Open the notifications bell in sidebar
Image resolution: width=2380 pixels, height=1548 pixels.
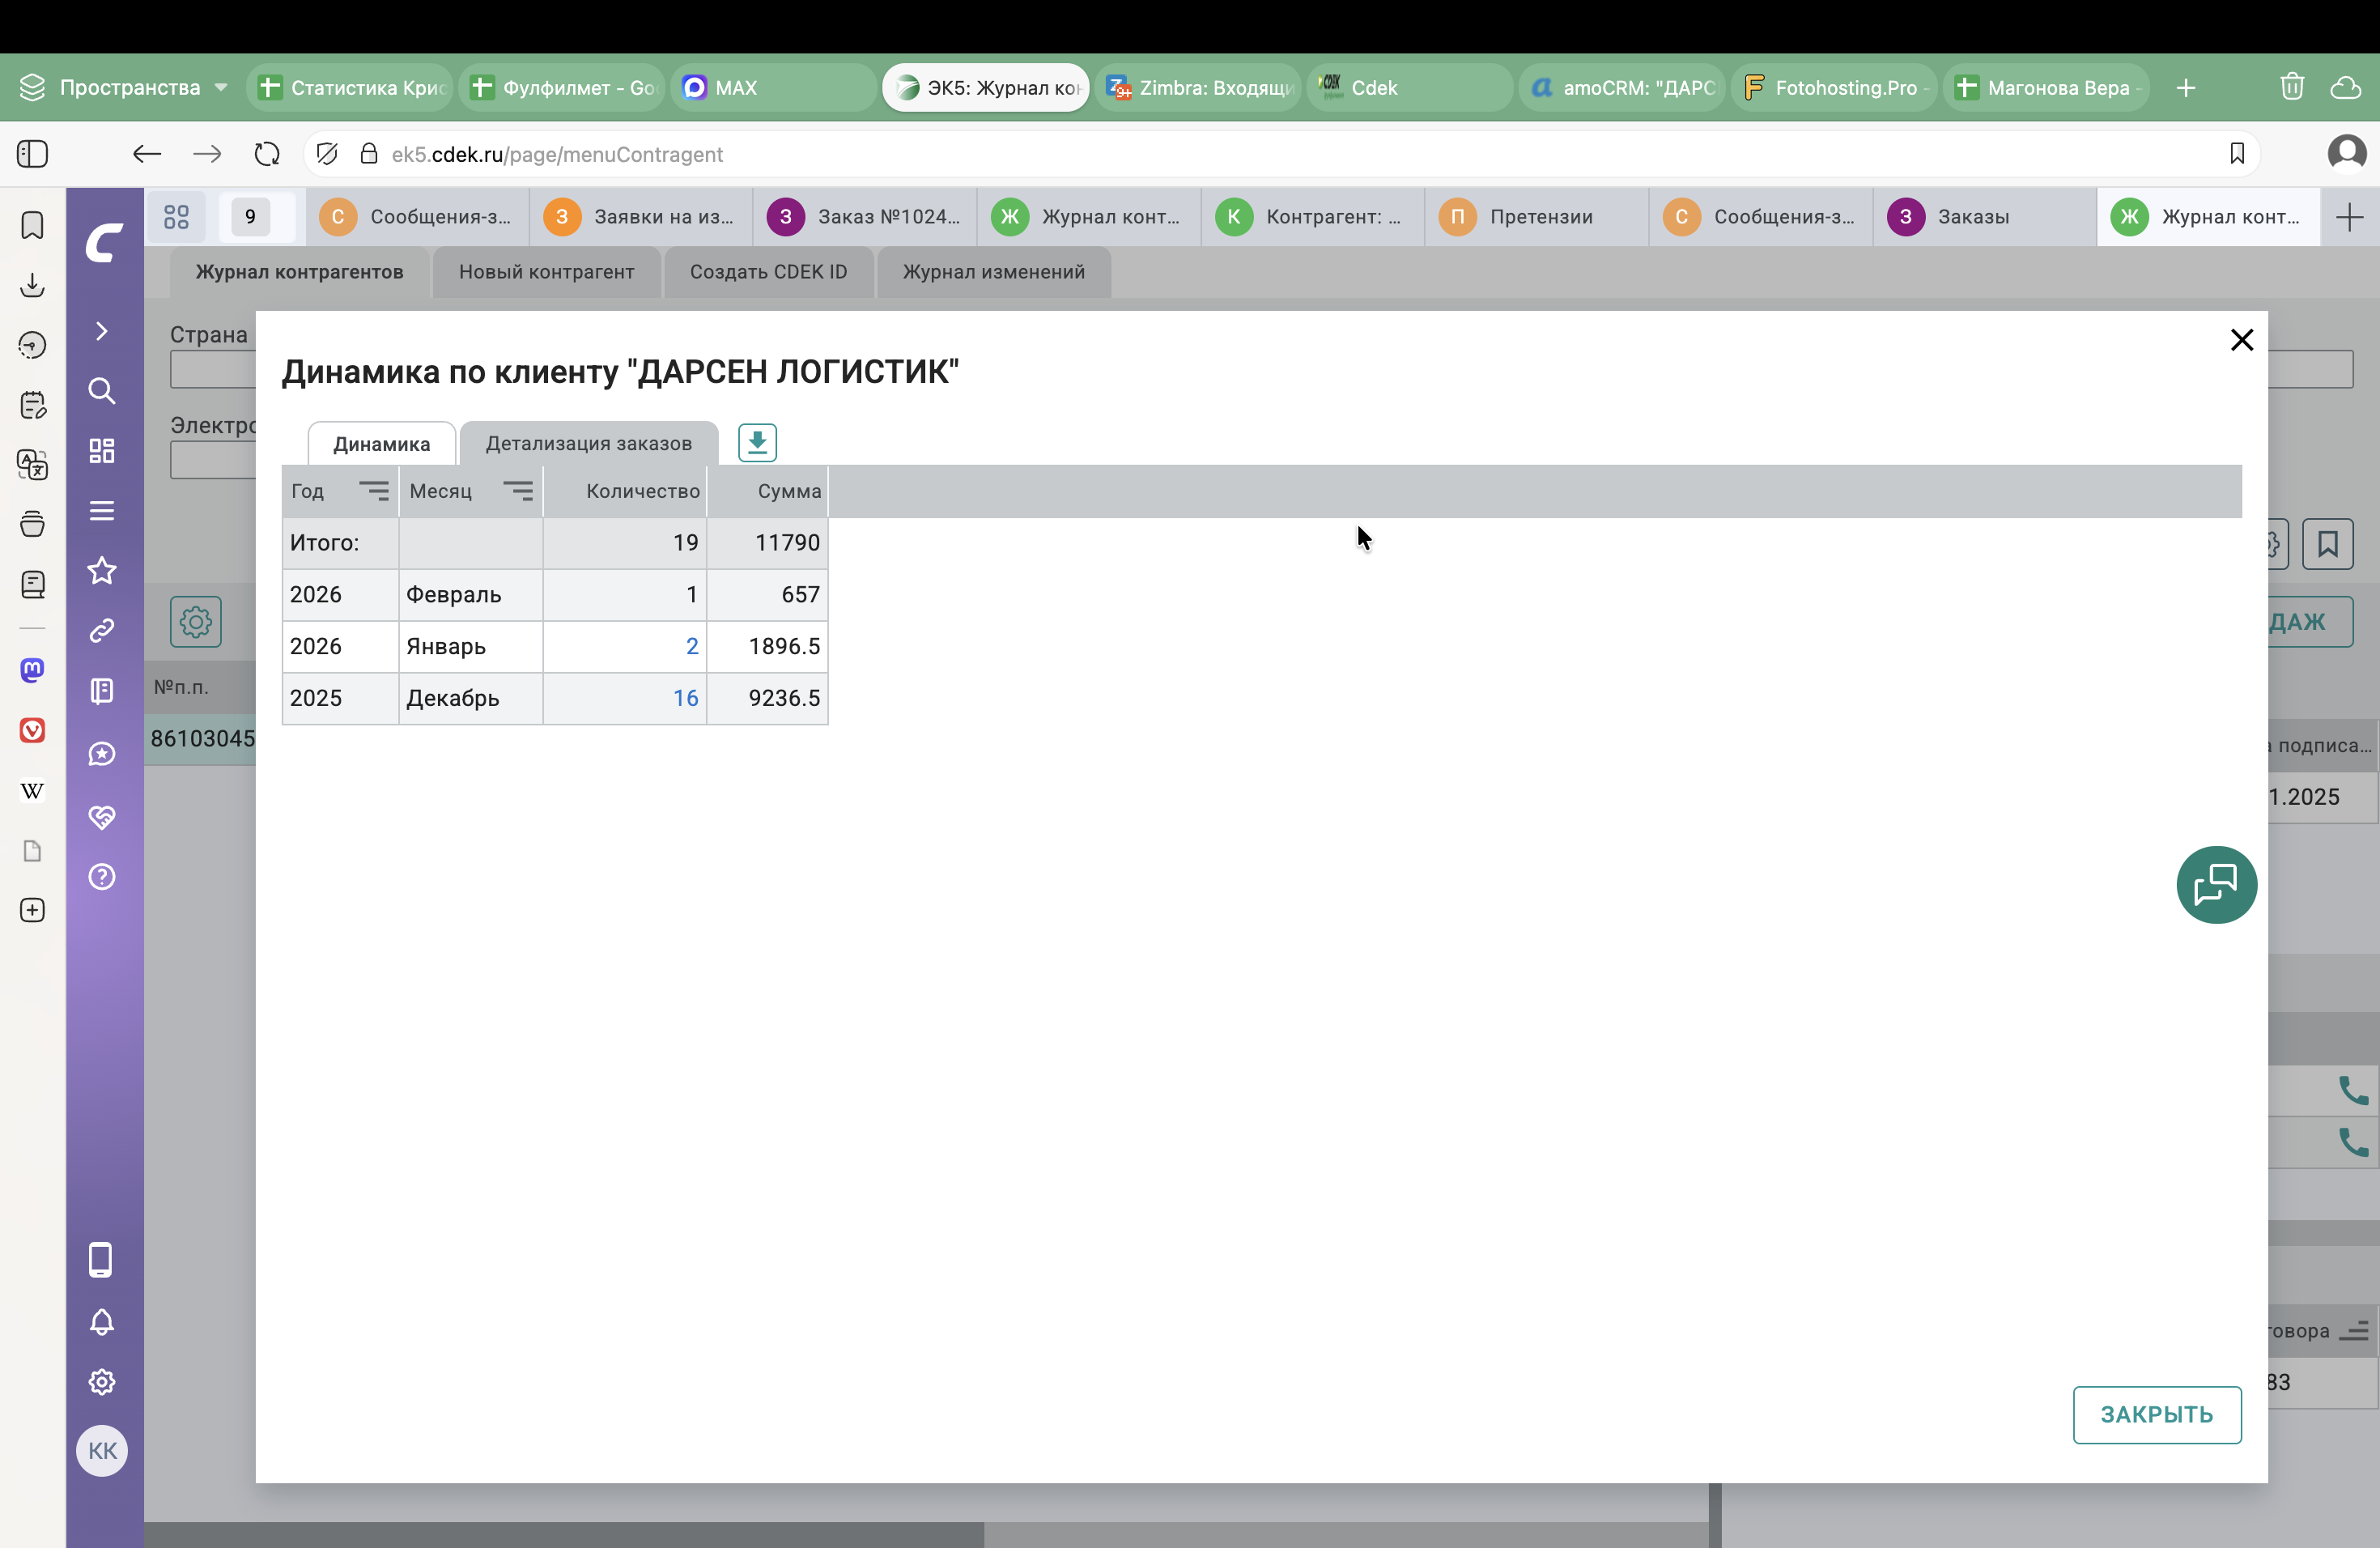click(102, 1322)
